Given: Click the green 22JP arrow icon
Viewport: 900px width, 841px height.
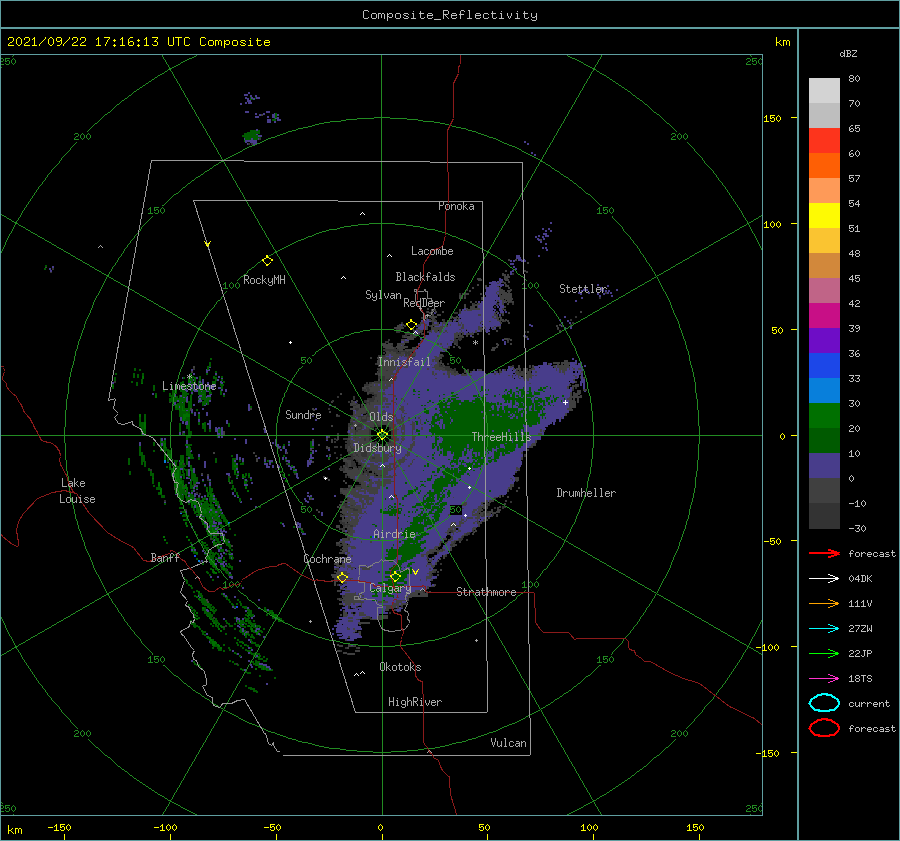Looking at the screenshot, I should pyautogui.click(x=824, y=653).
